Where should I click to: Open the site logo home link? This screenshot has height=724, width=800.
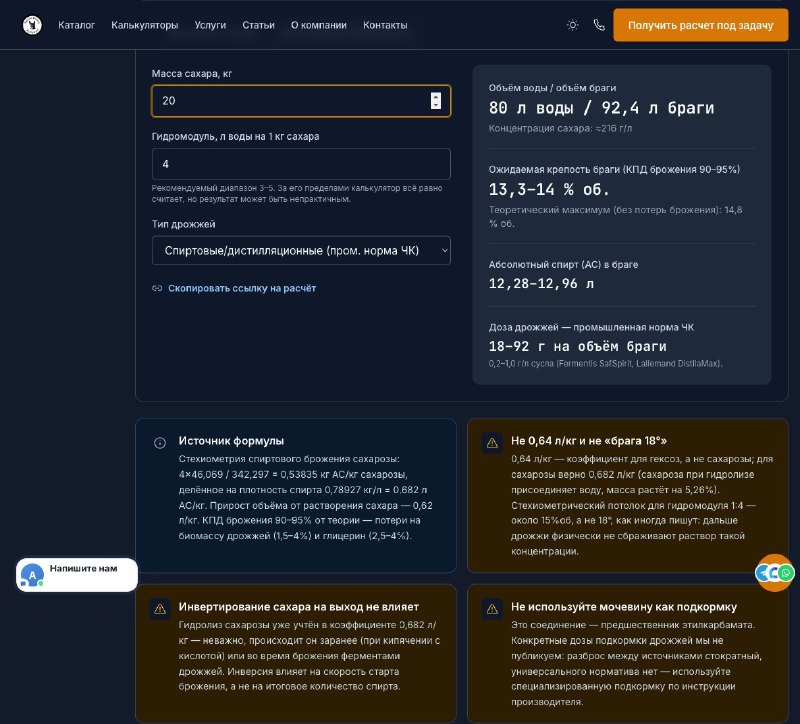tap(32, 25)
